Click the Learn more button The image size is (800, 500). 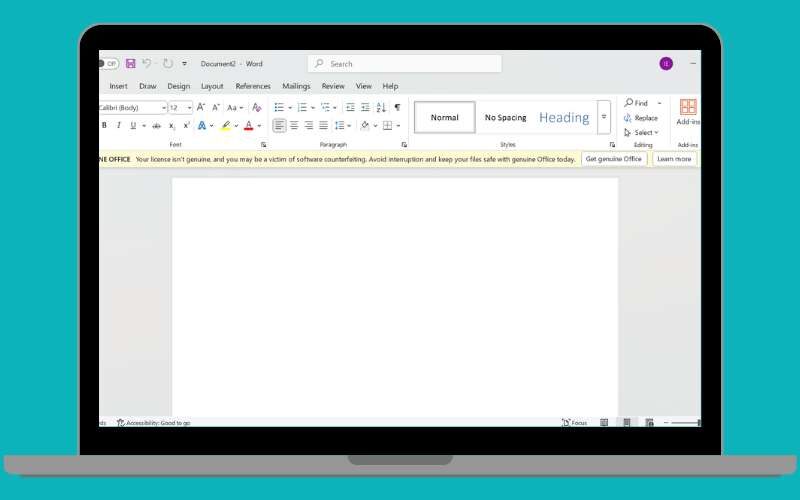click(x=674, y=159)
